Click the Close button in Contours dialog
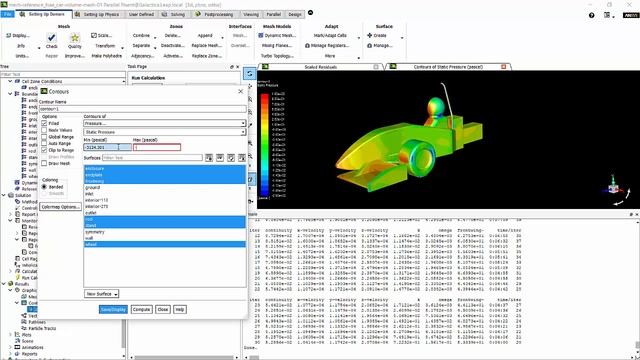640x360 pixels. [x=163, y=309]
